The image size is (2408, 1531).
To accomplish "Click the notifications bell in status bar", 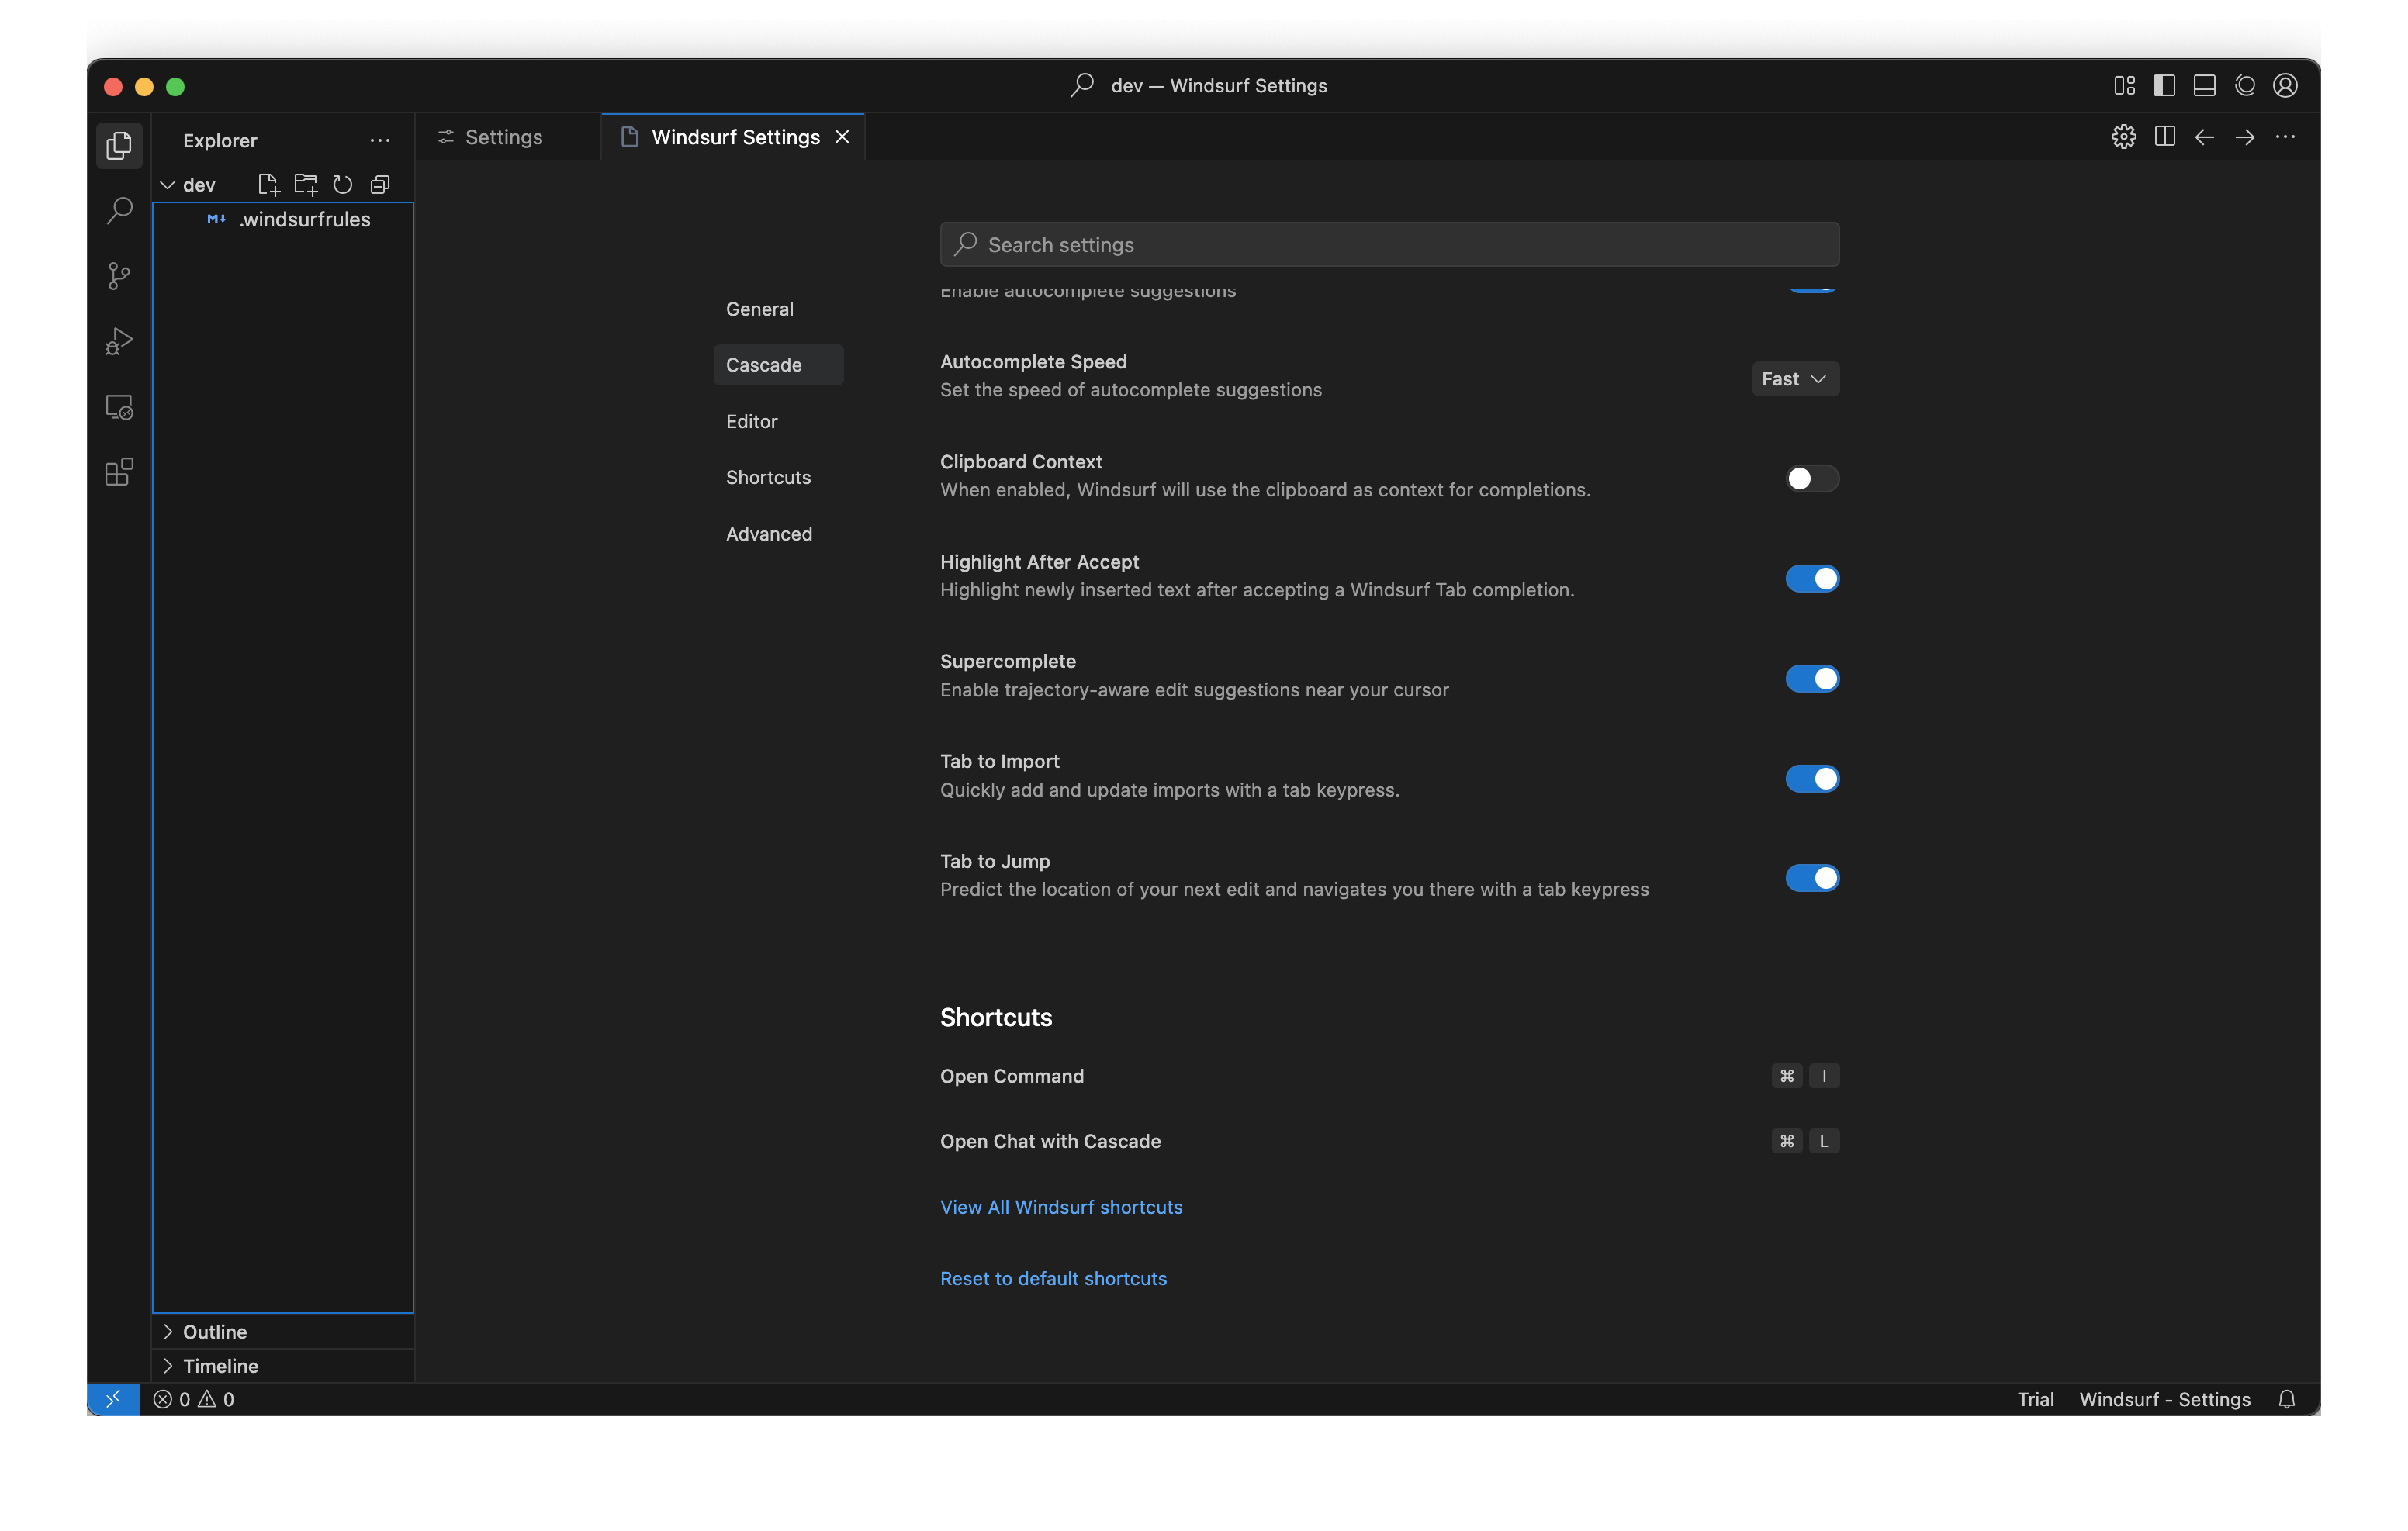I will coord(2286,1399).
